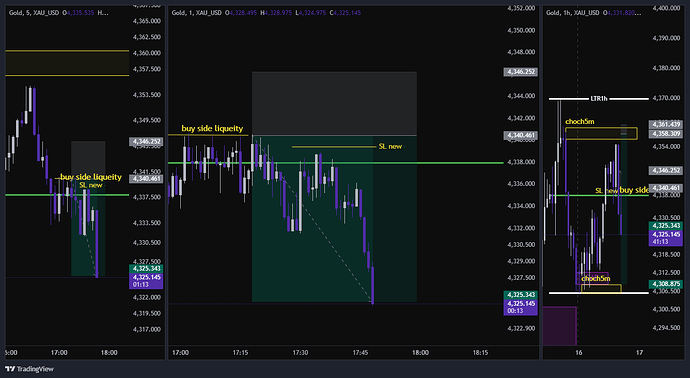
Task: Click the 17:15 mark on 1-minute time axis
Action: (x=240, y=352)
